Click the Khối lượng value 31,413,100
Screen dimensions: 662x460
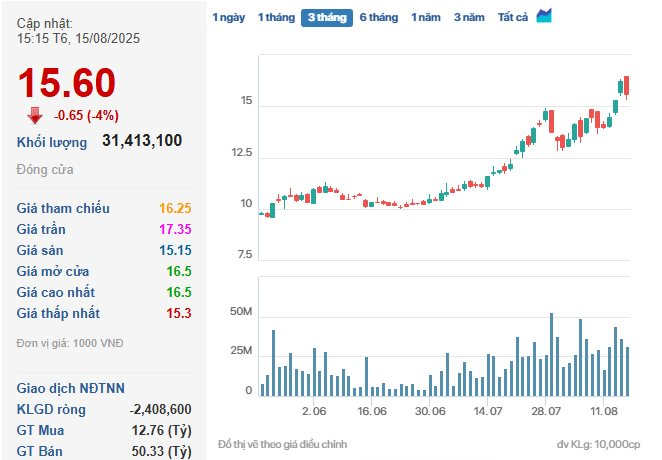(142, 140)
